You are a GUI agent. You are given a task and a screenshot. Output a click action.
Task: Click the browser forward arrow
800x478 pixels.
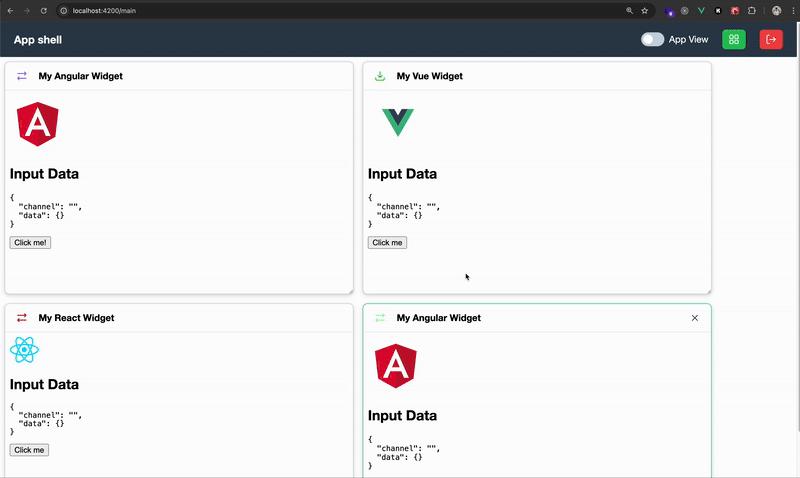point(27,11)
